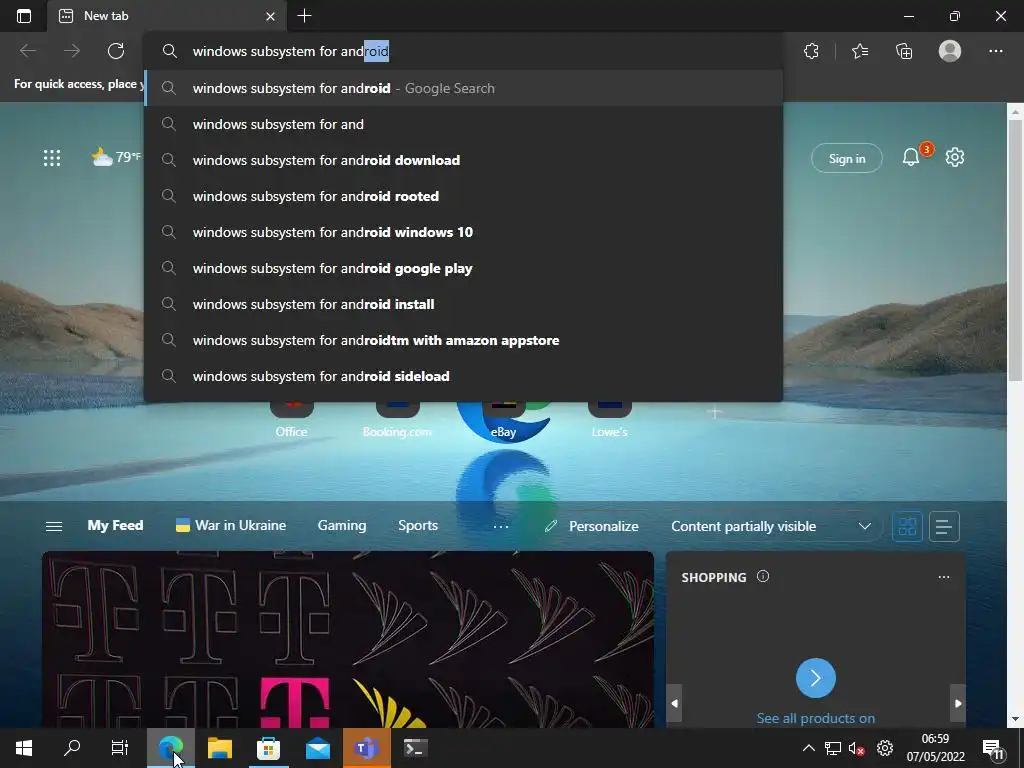Screen dimensions: 1024x768
Task: Switch to Gaming feed tab
Action: tap(342, 526)
